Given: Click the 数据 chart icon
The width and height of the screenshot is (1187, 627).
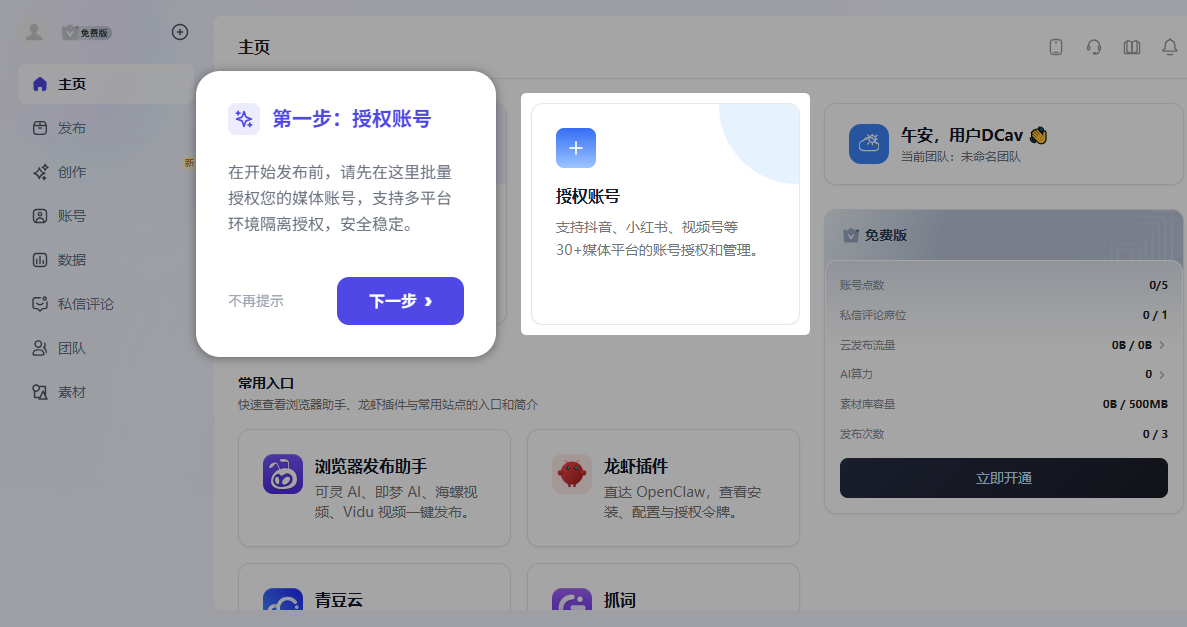Looking at the screenshot, I should tap(40, 260).
